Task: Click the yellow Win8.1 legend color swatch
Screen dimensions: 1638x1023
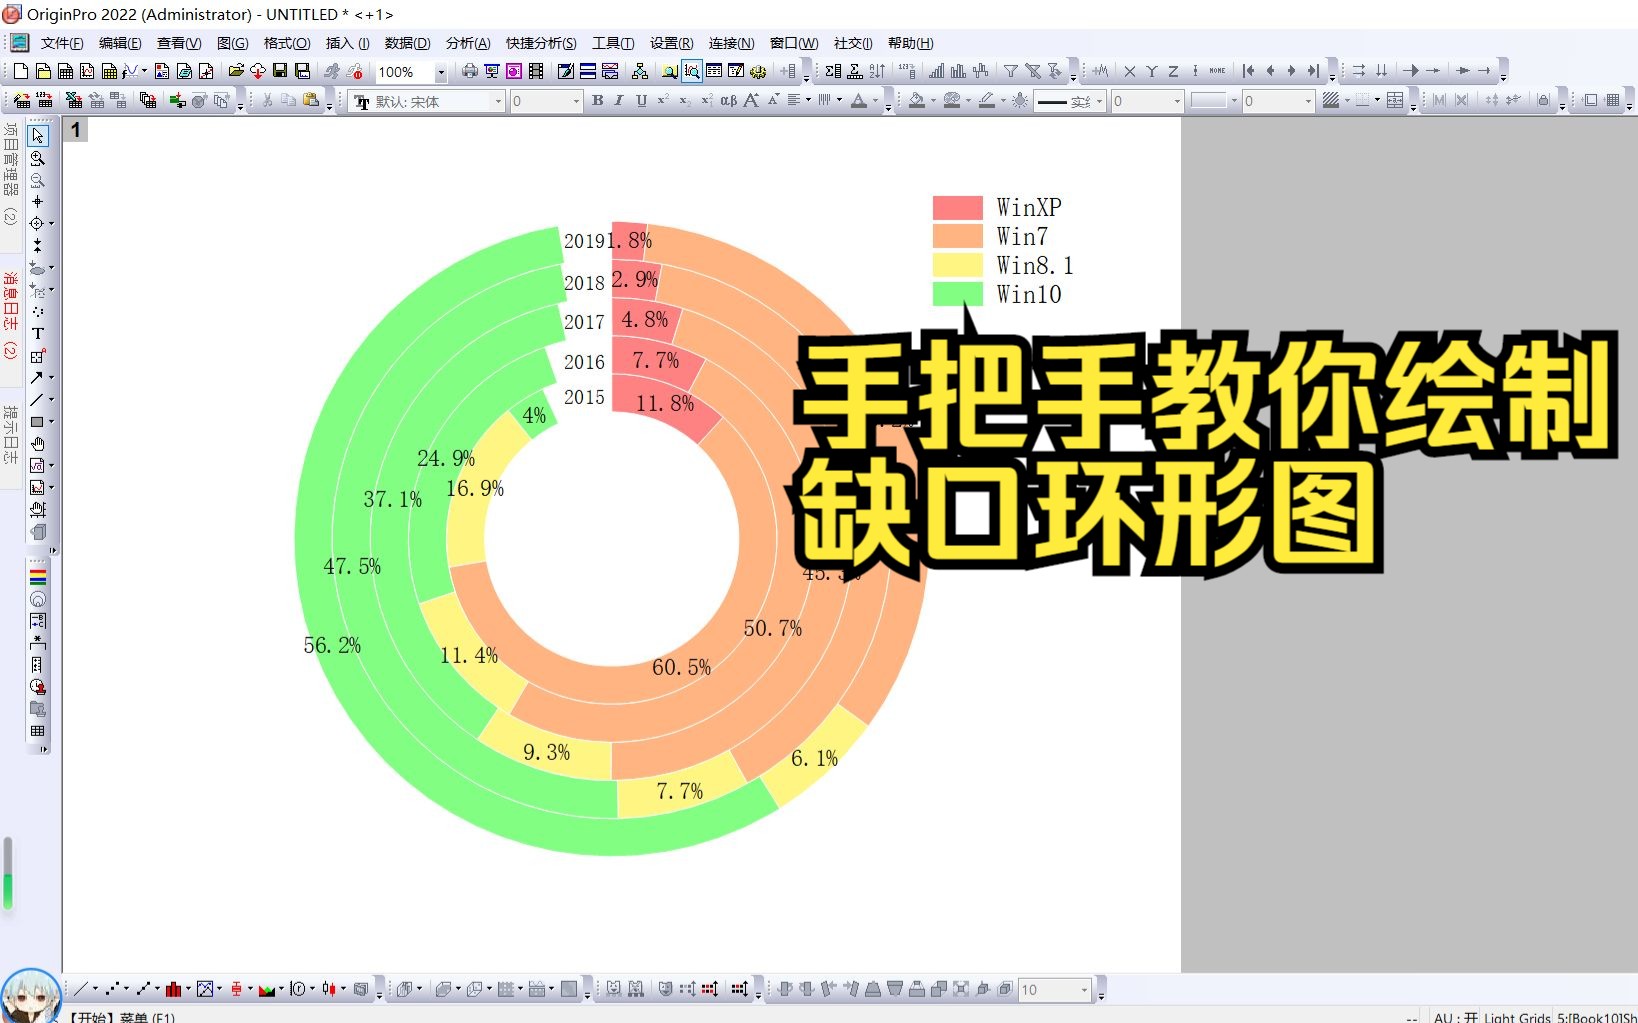Action: 957,265
